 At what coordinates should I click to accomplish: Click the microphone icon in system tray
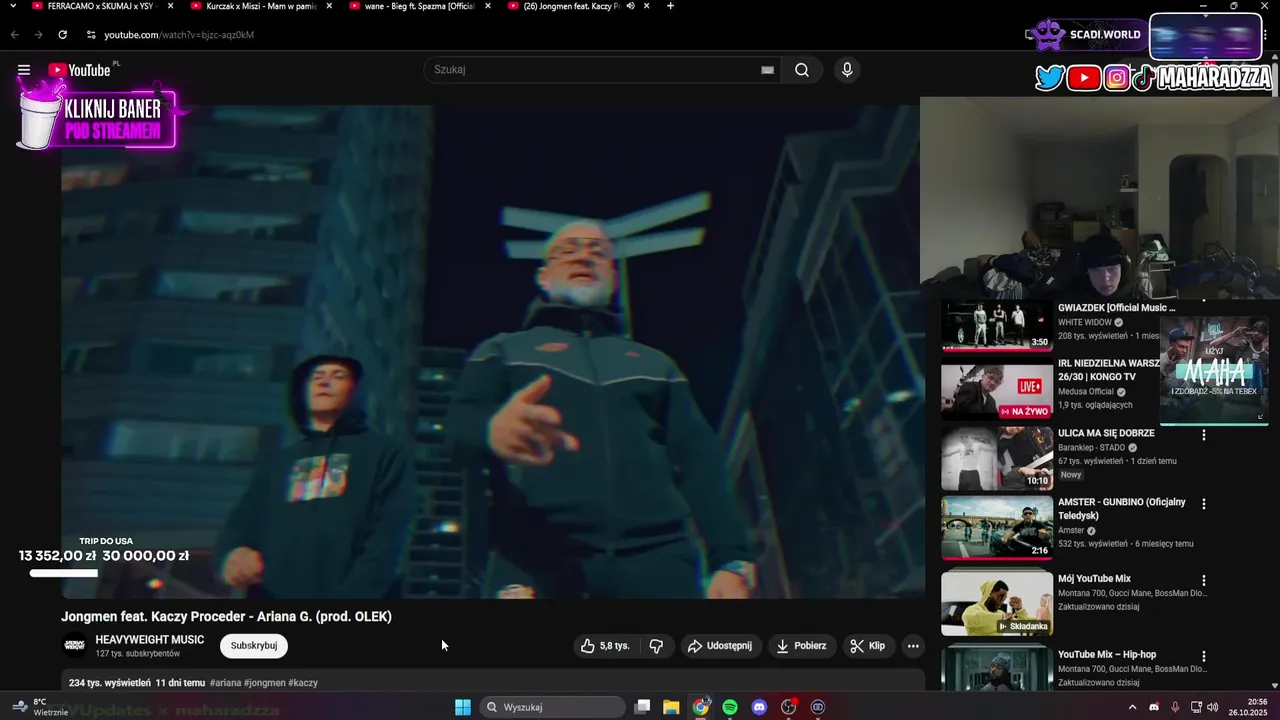(1175, 707)
